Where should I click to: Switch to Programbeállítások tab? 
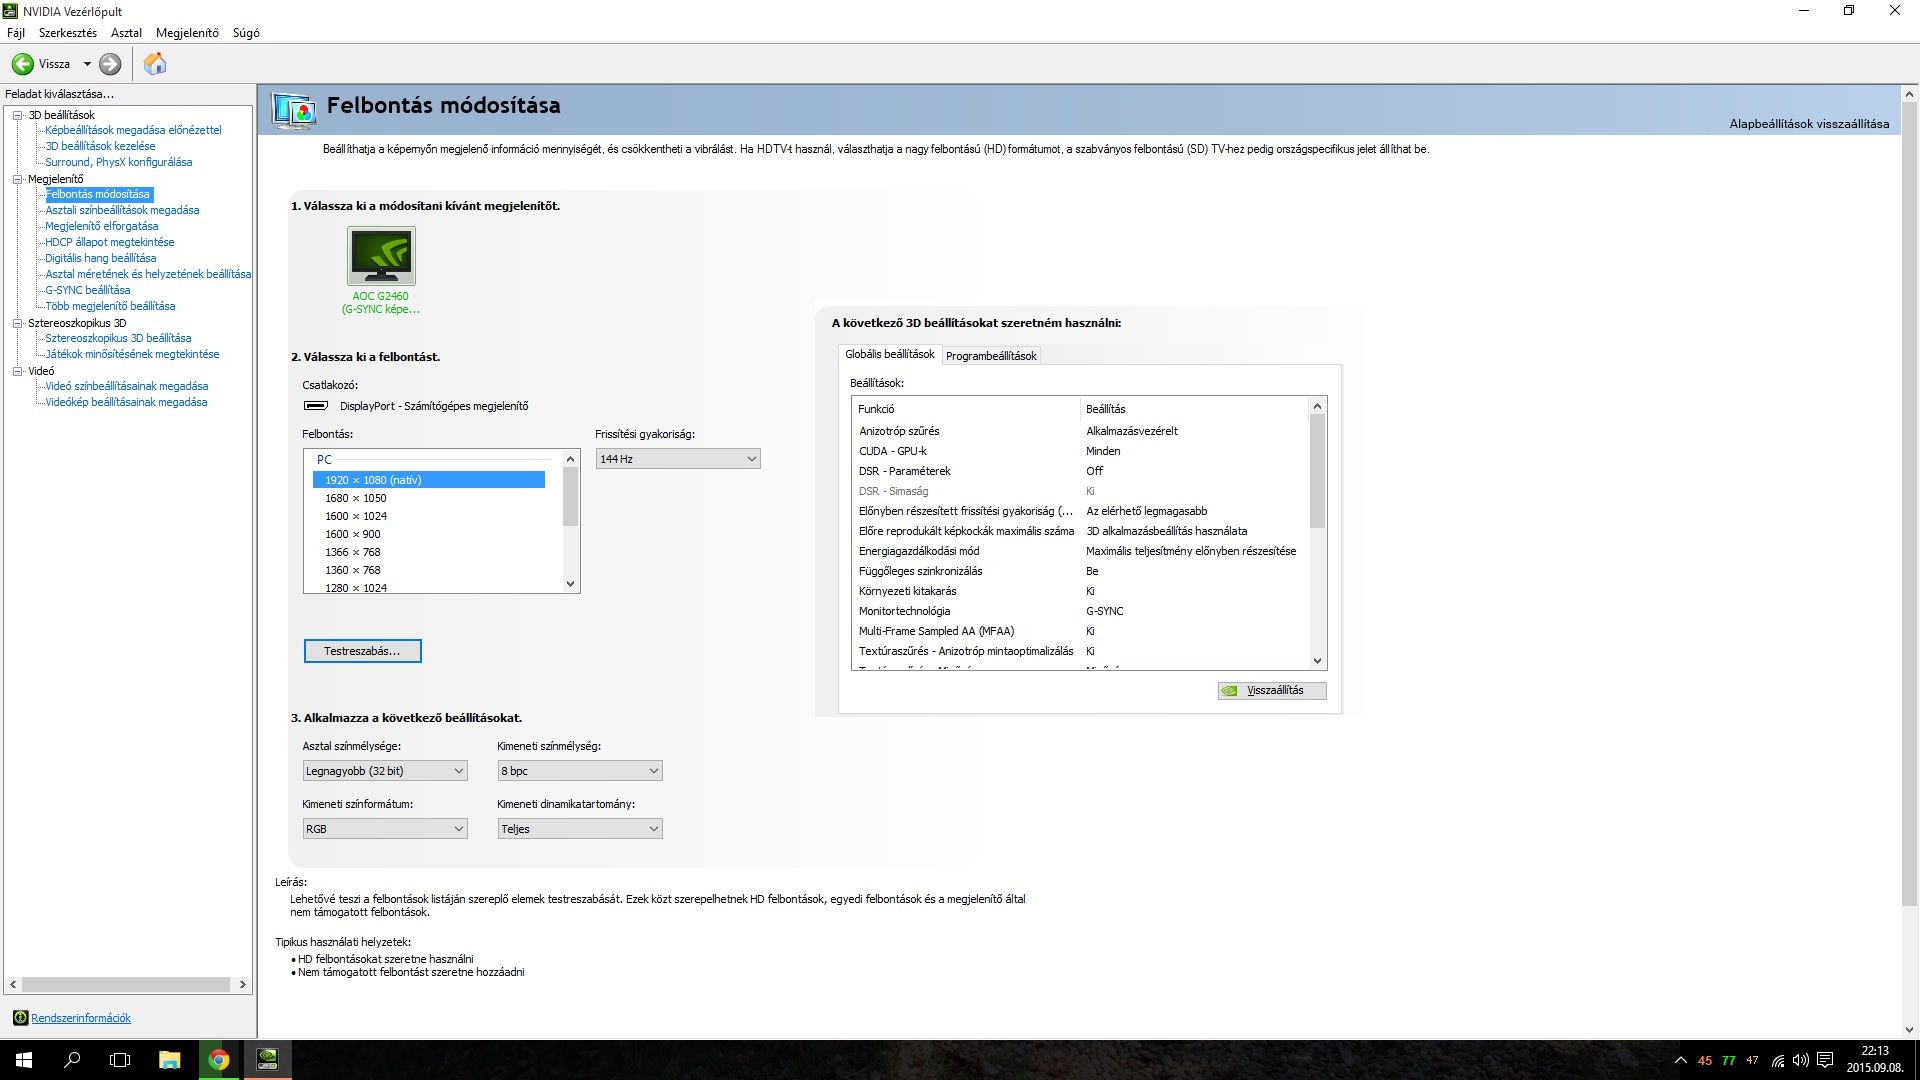pyautogui.click(x=991, y=356)
